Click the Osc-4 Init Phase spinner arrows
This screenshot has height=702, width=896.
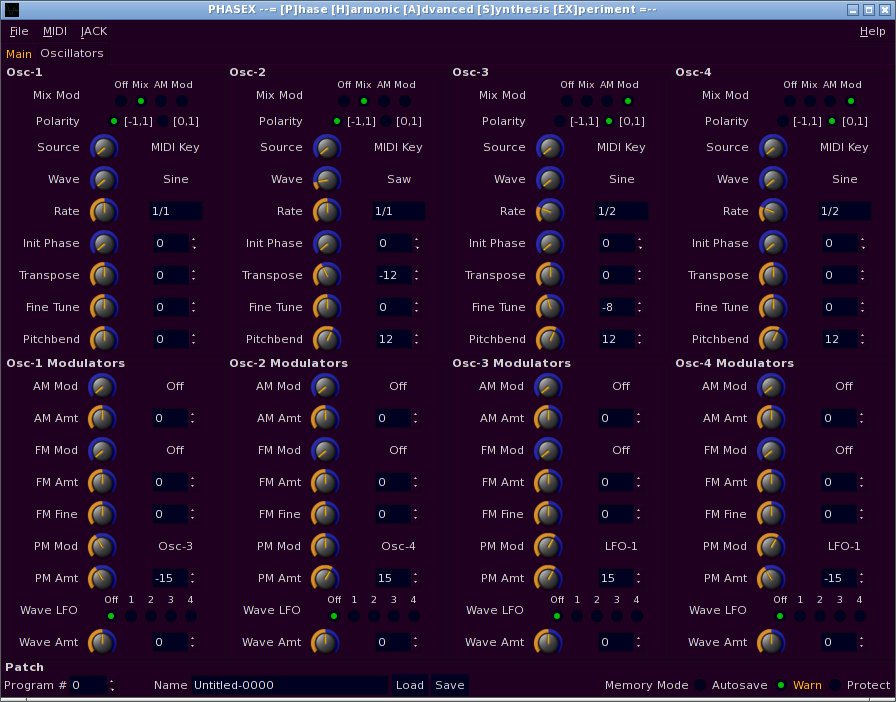pos(862,244)
